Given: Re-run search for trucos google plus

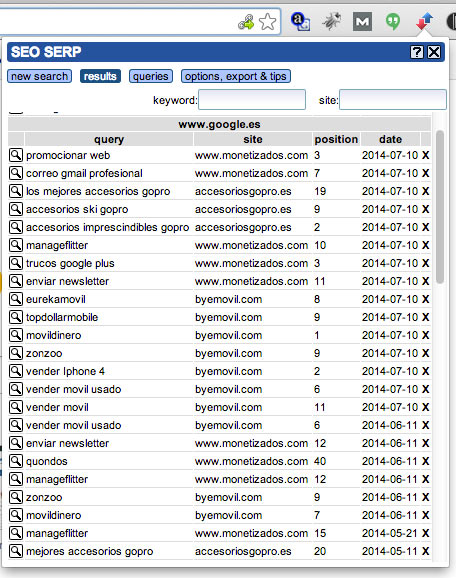Looking at the screenshot, I should 16,263.
